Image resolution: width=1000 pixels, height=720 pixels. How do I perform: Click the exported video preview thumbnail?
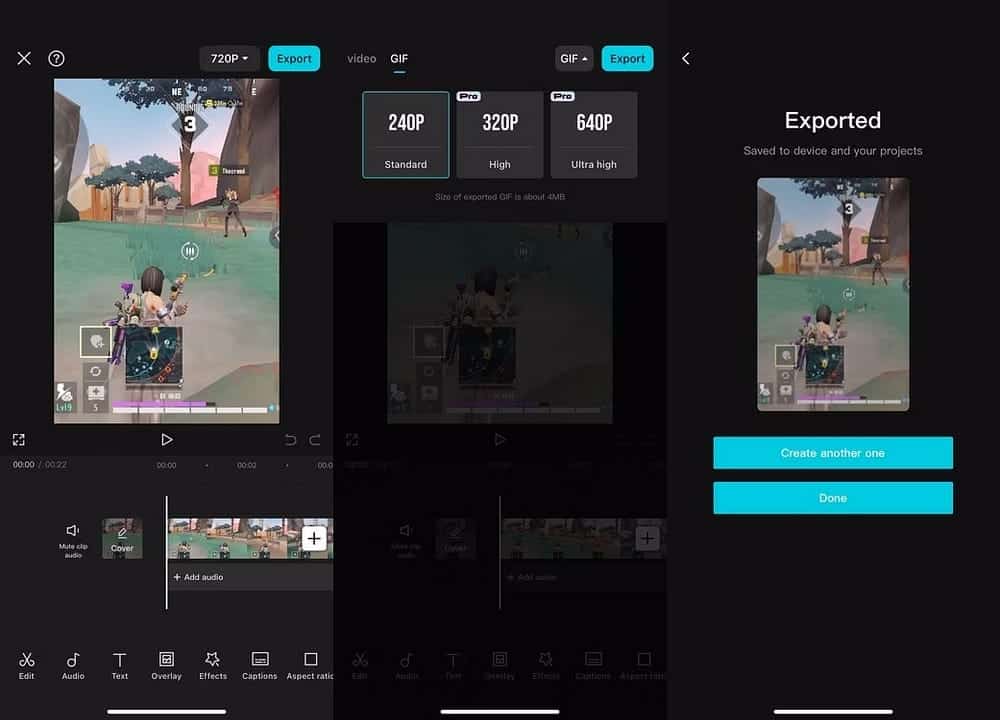pyautogui.click(x=833, y=294)
